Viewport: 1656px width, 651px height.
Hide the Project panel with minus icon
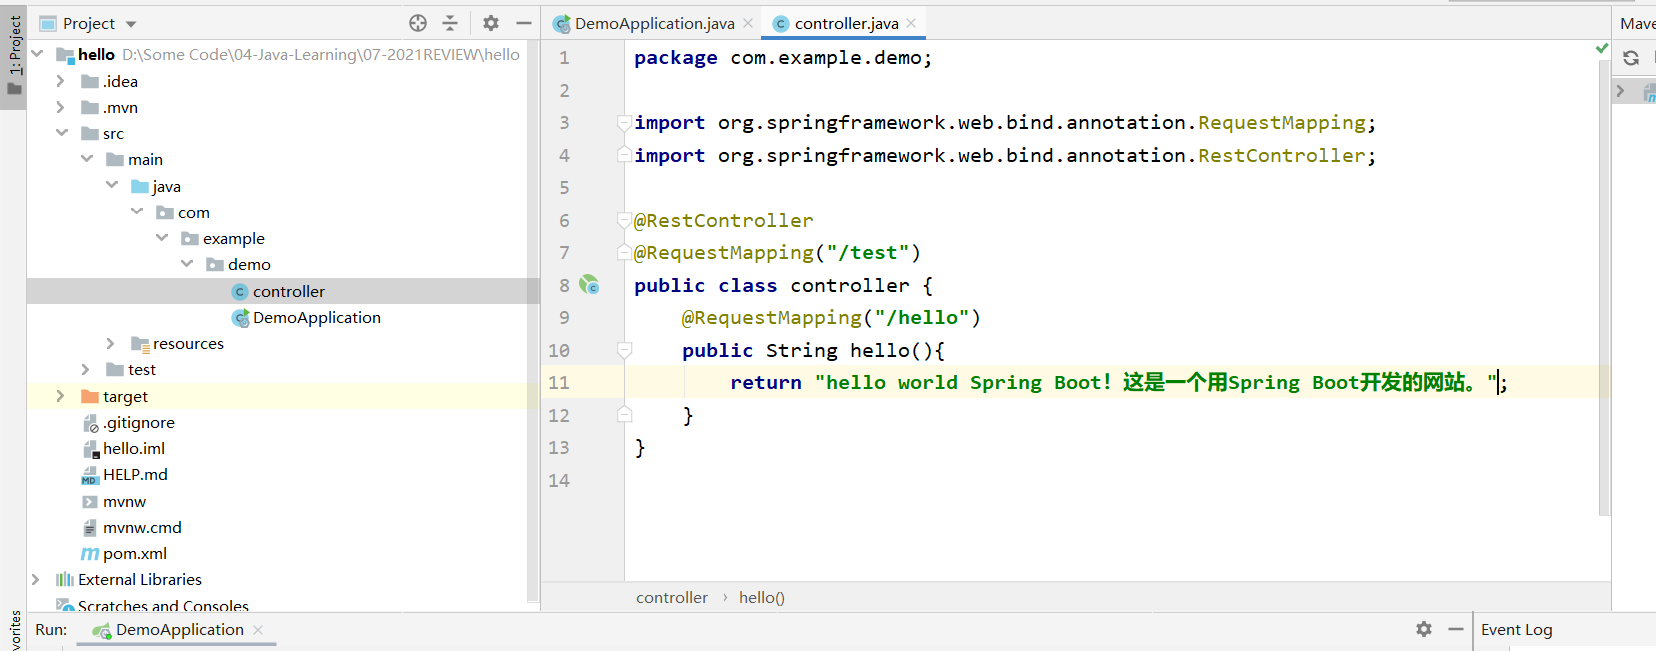pos(524,23)
